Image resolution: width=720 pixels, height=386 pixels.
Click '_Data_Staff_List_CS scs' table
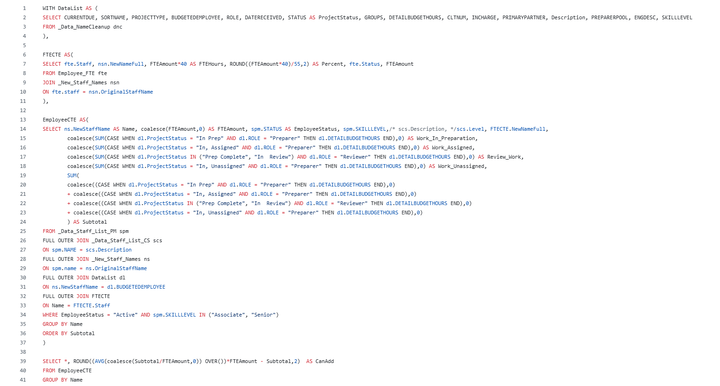(x=127, y=240)
